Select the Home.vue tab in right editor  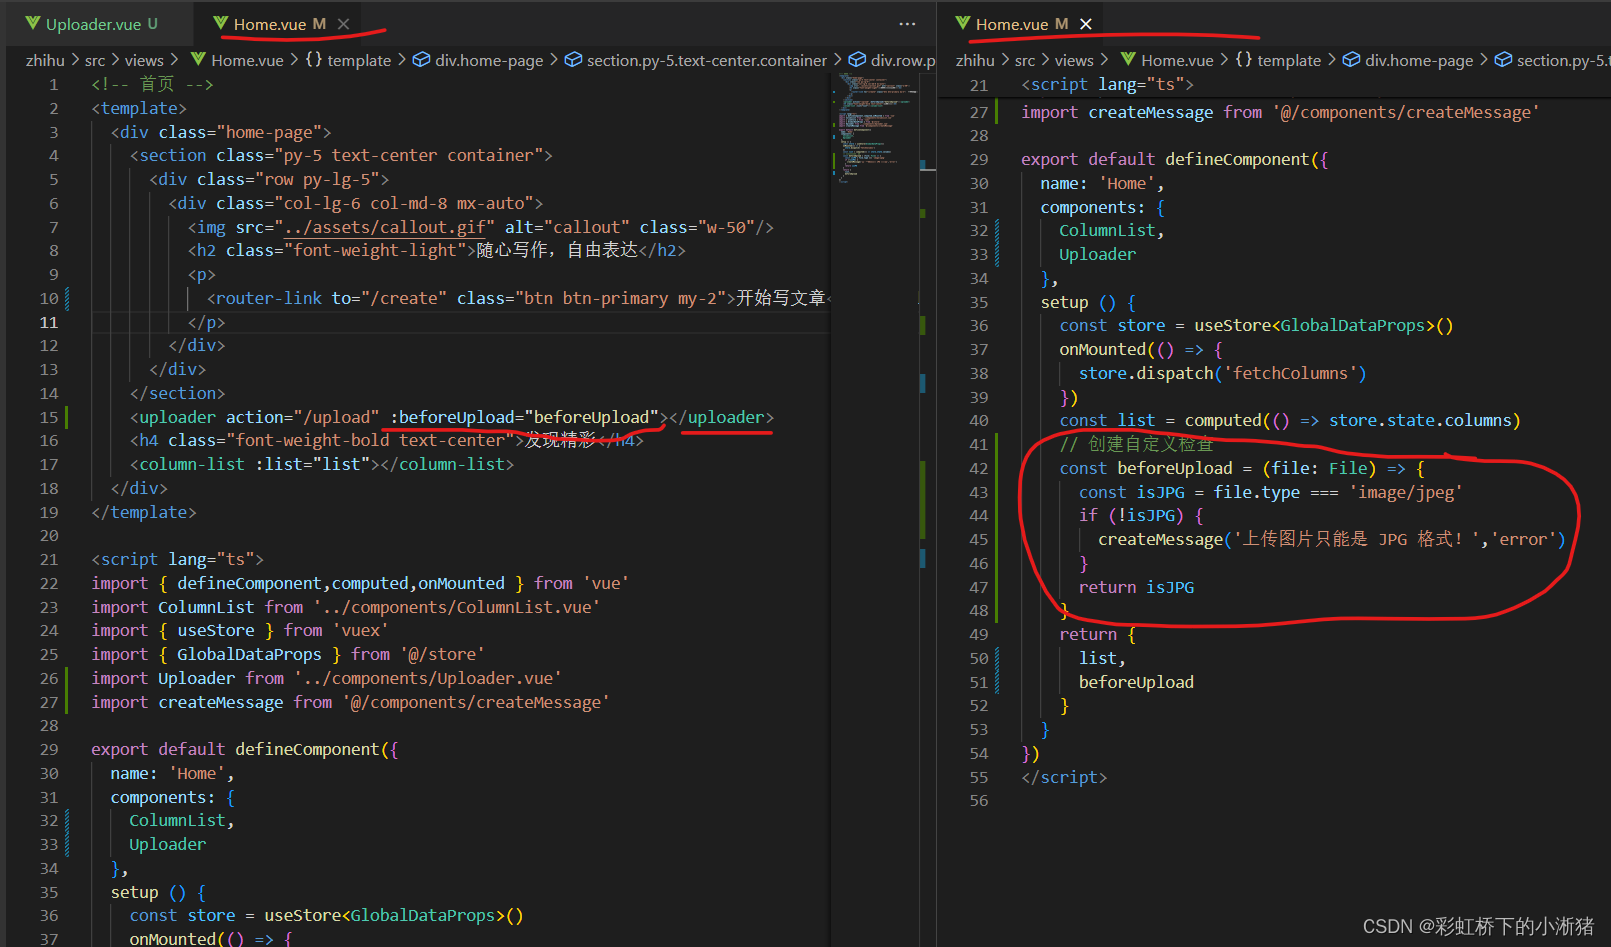click(1012, 24)
